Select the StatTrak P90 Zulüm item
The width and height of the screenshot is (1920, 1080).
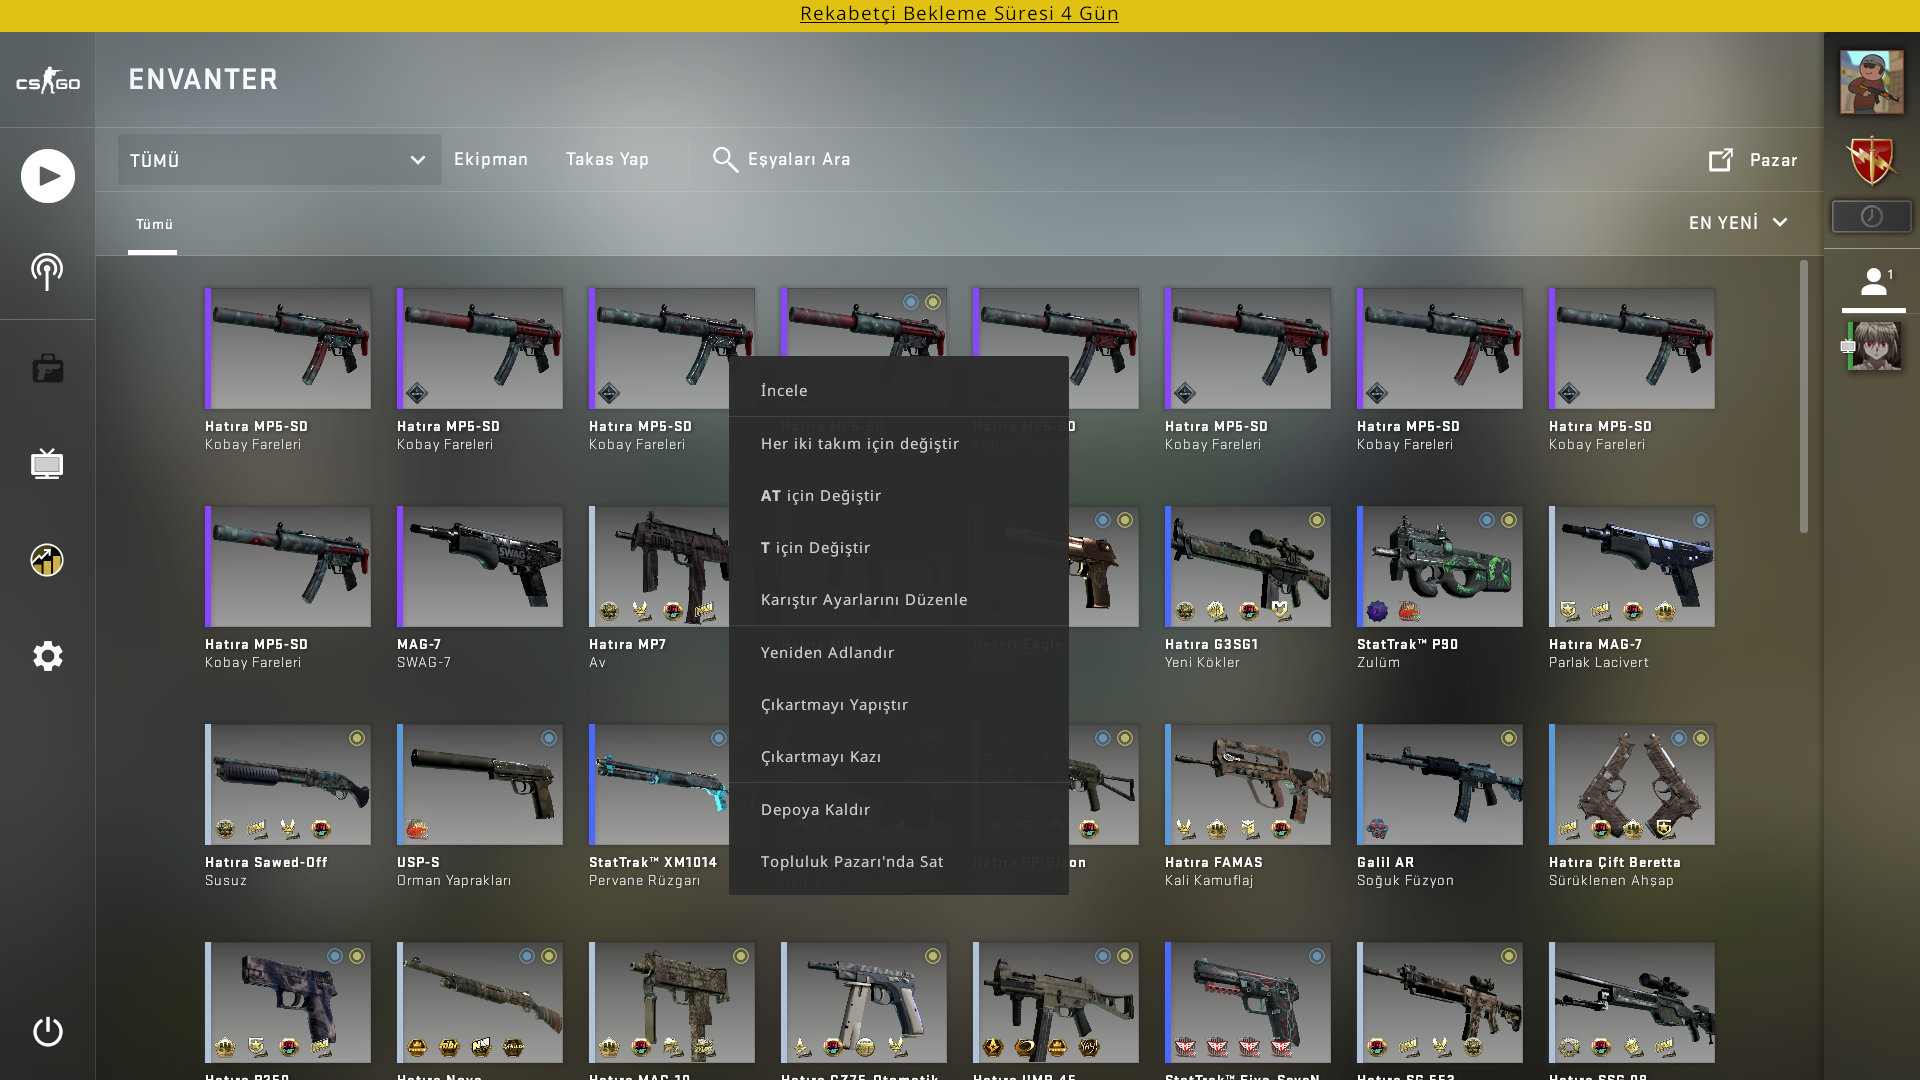pyautogui.click(x=1439, y=567)
